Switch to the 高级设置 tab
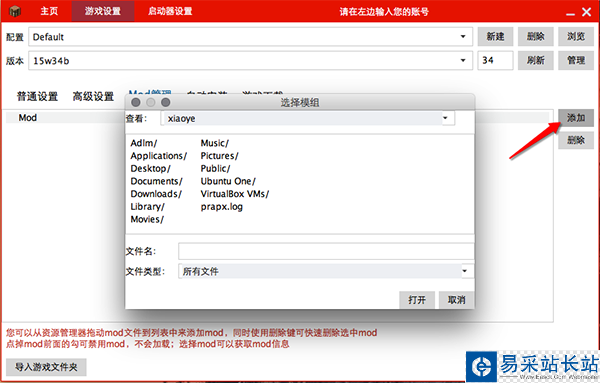Viewport: 600px width, 383px height. point(93,96)
